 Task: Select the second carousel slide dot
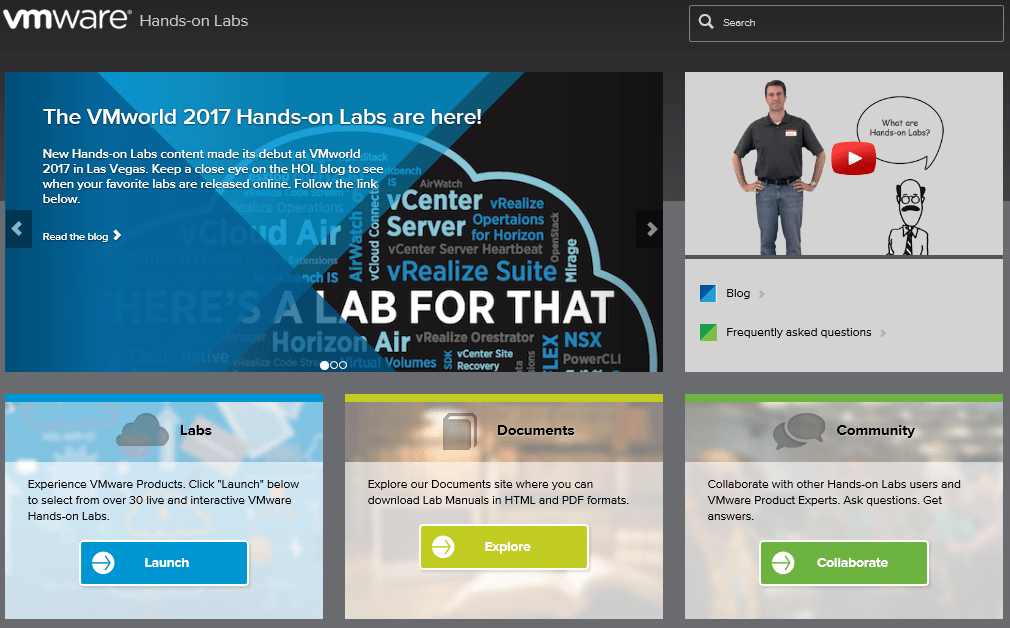coord(334,365)
